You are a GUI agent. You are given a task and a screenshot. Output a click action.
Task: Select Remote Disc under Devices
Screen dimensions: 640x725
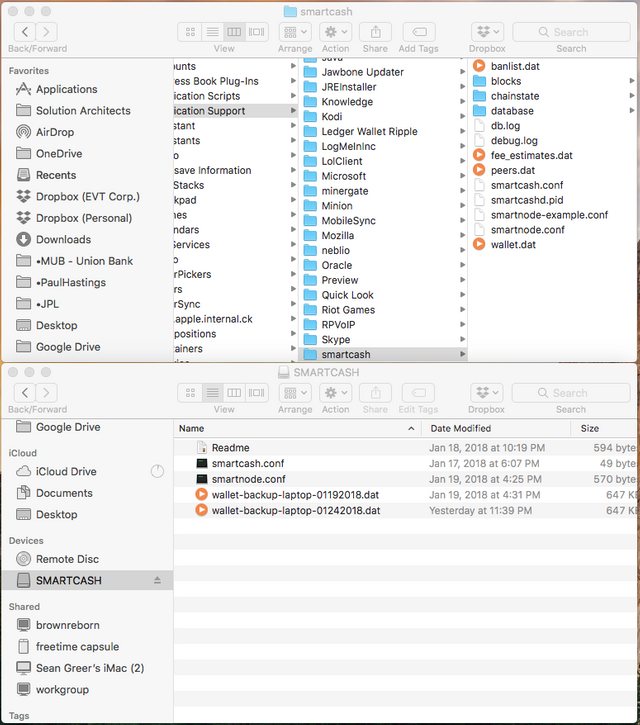67,559
